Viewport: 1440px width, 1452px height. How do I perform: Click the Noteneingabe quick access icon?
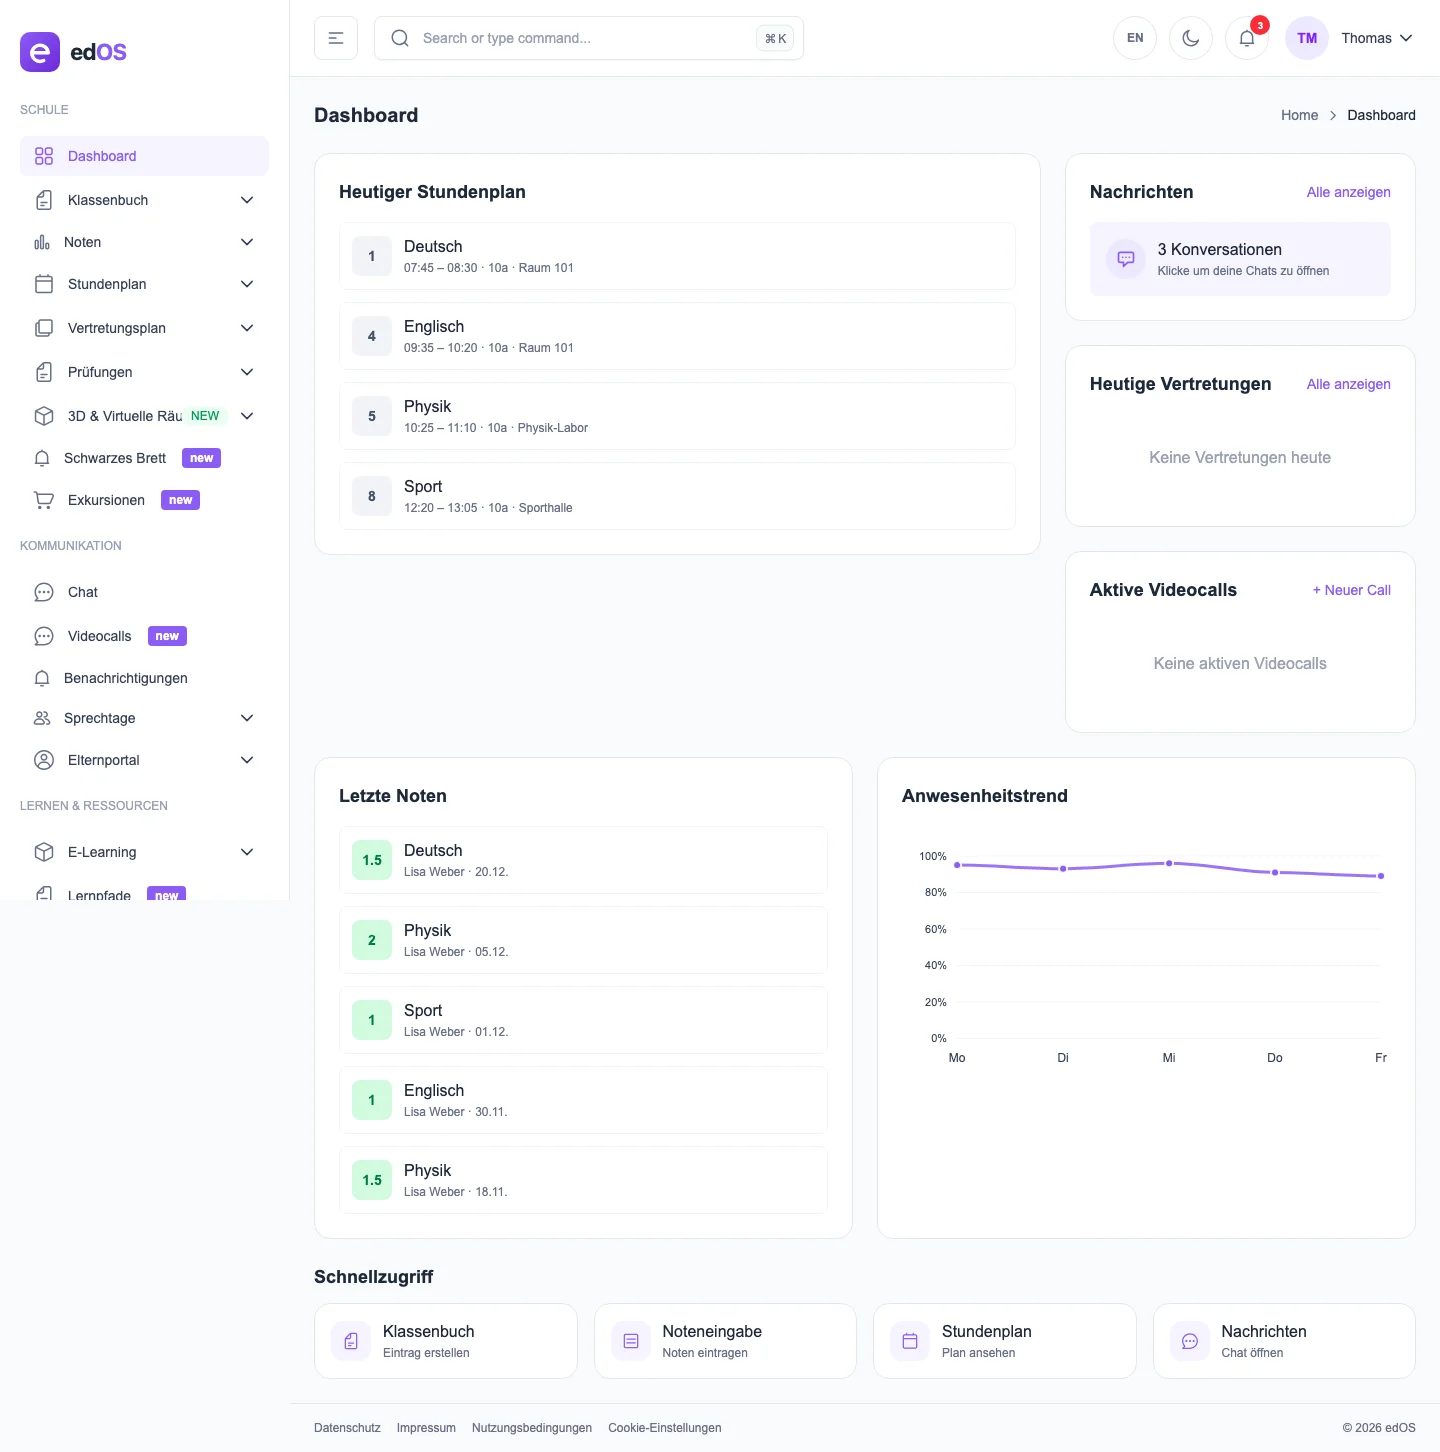pos(631,1341)
